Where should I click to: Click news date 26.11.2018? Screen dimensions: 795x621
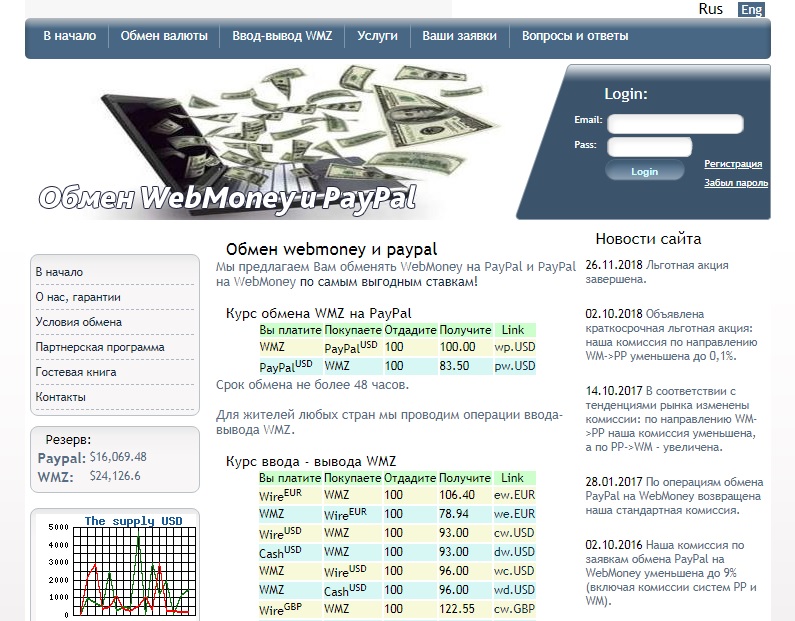pyautogui.click(x=613, y=265)
